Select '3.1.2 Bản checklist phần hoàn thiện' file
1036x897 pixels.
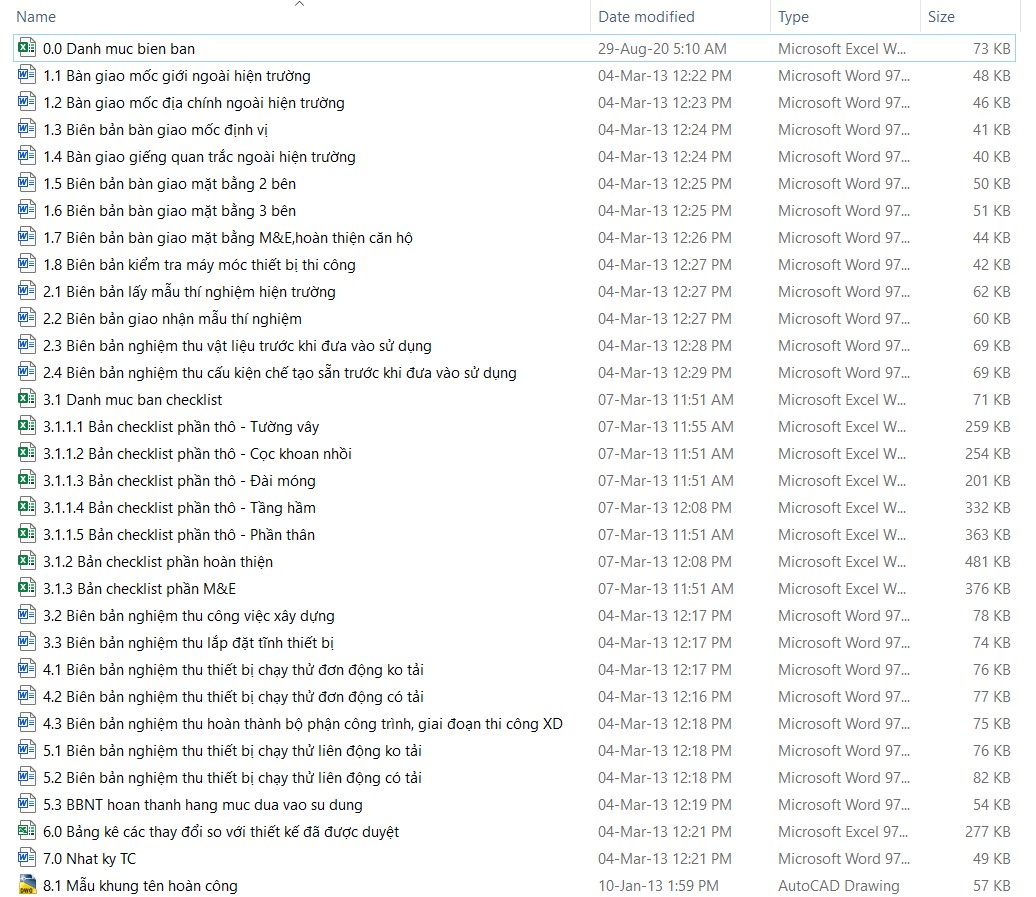pos(158,562)
